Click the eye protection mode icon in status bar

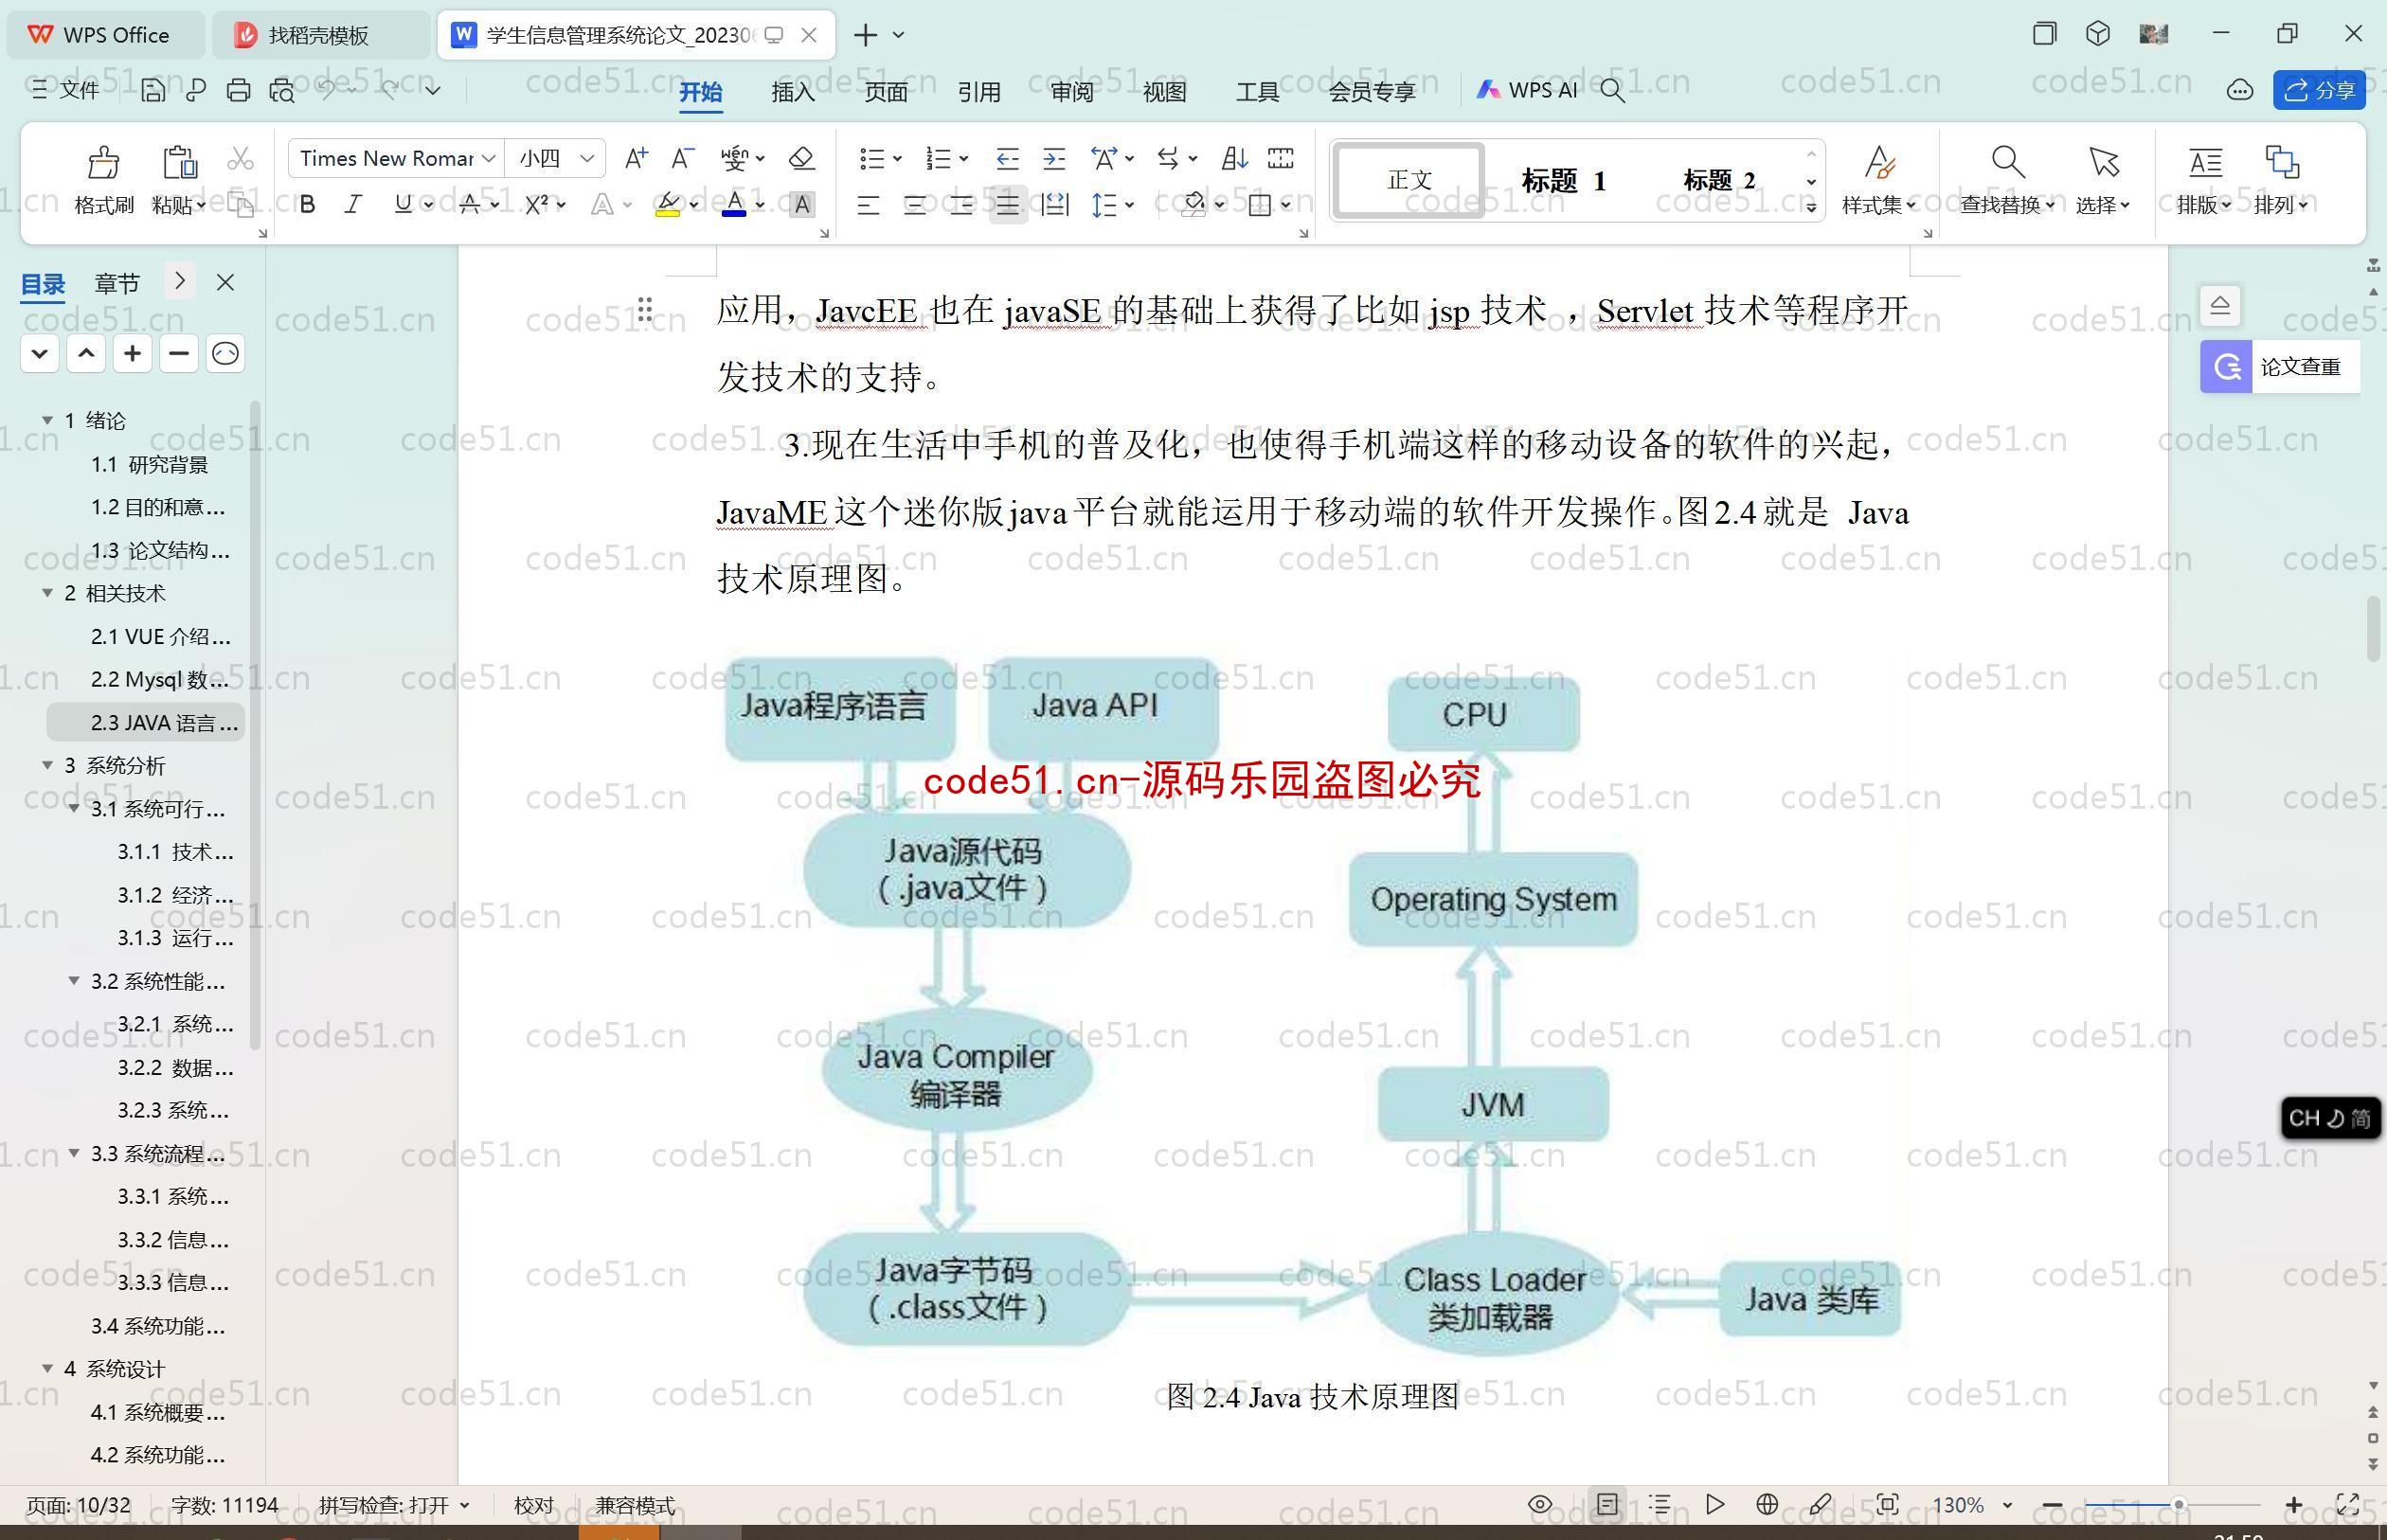(x=1540, y=1505)
